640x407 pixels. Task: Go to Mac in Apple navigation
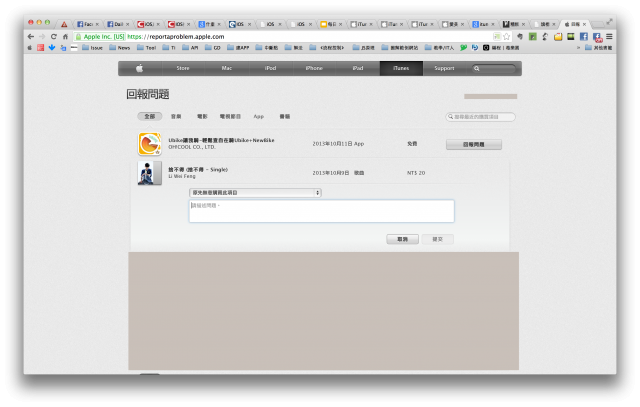point(227,68)
